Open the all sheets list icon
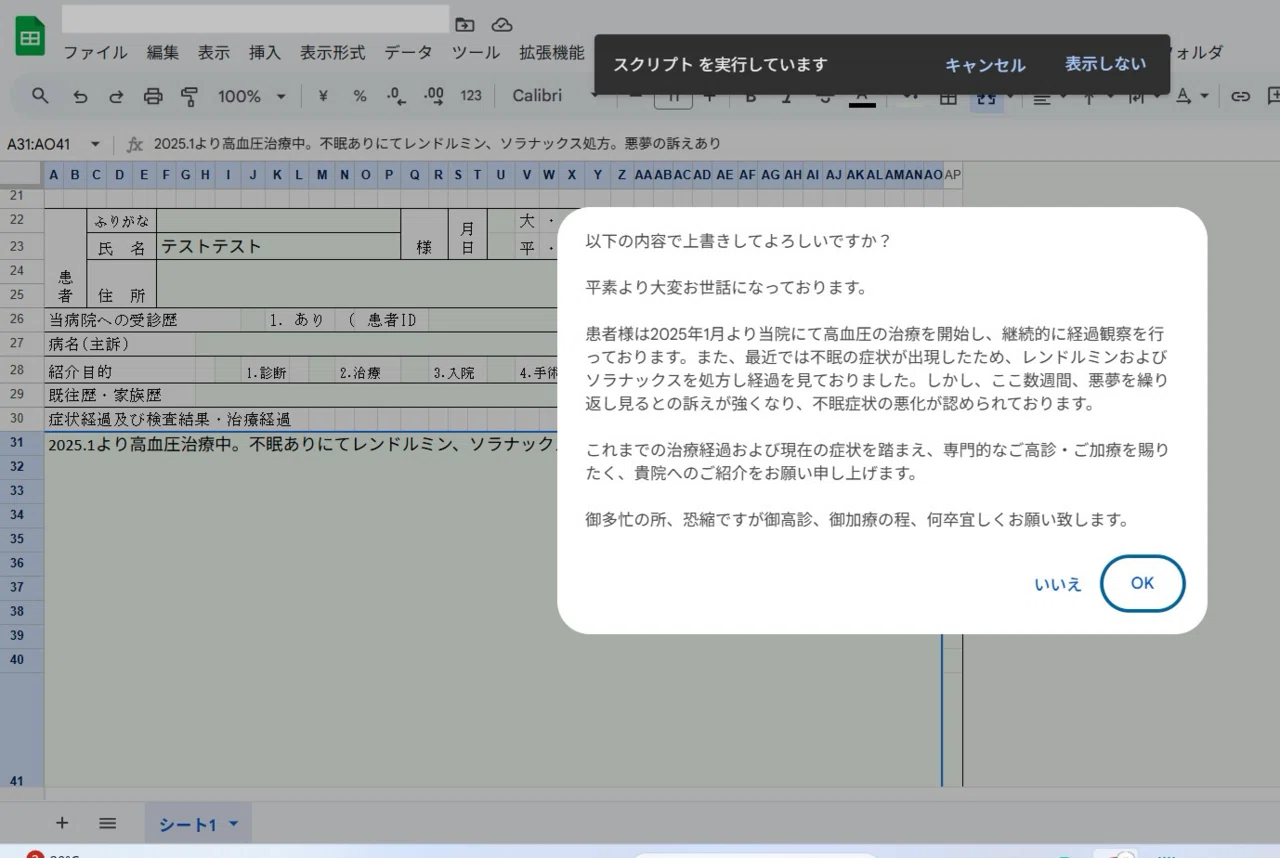 108,824
